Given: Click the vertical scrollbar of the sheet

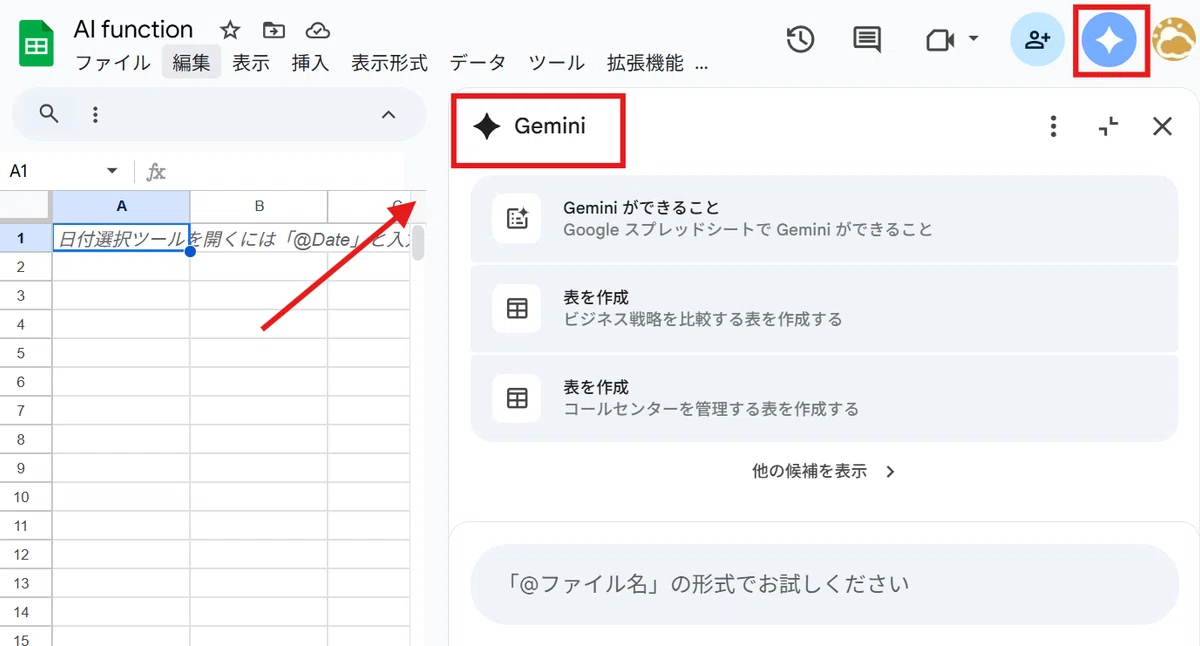Looking at the screenshot, I should click(x=418, y=242).
